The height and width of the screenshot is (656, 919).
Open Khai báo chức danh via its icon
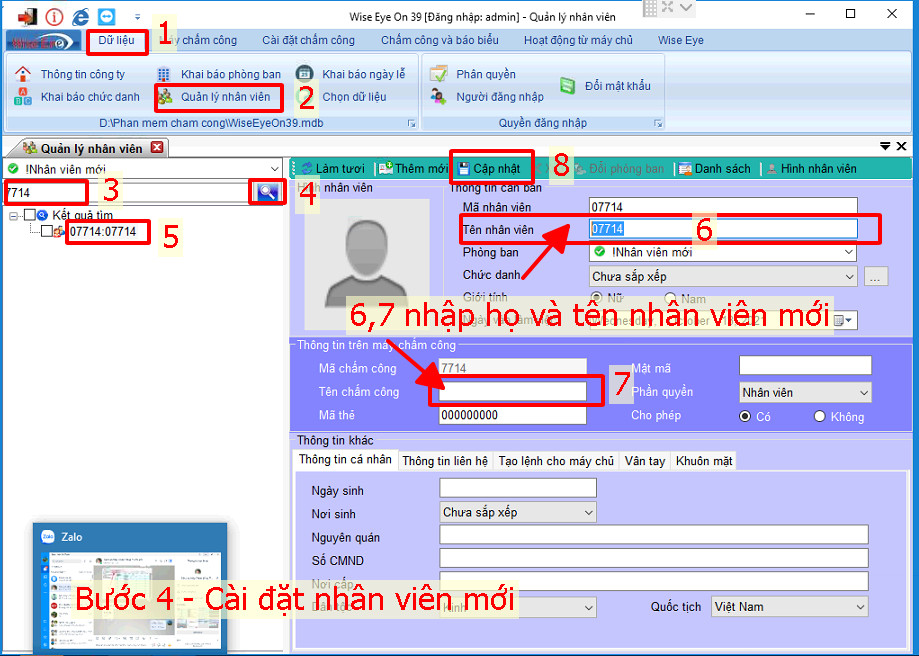point(22,97)
